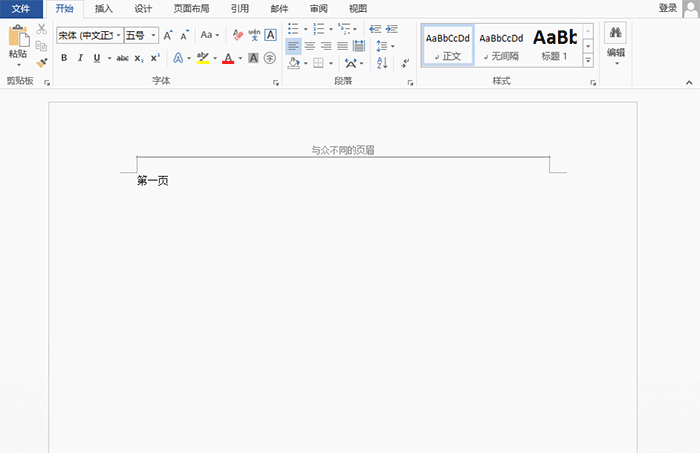
Task: Apply strikethrough abc formatting
Action: coord(122,58)
